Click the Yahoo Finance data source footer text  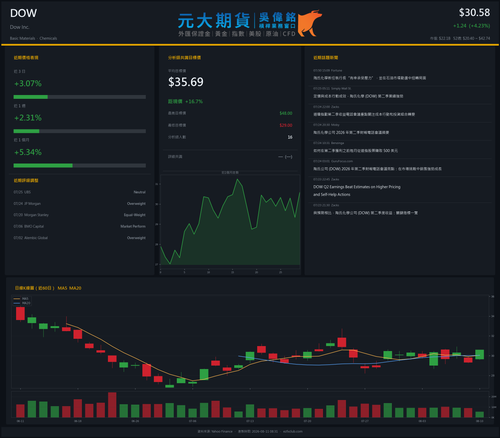(215, 431)
